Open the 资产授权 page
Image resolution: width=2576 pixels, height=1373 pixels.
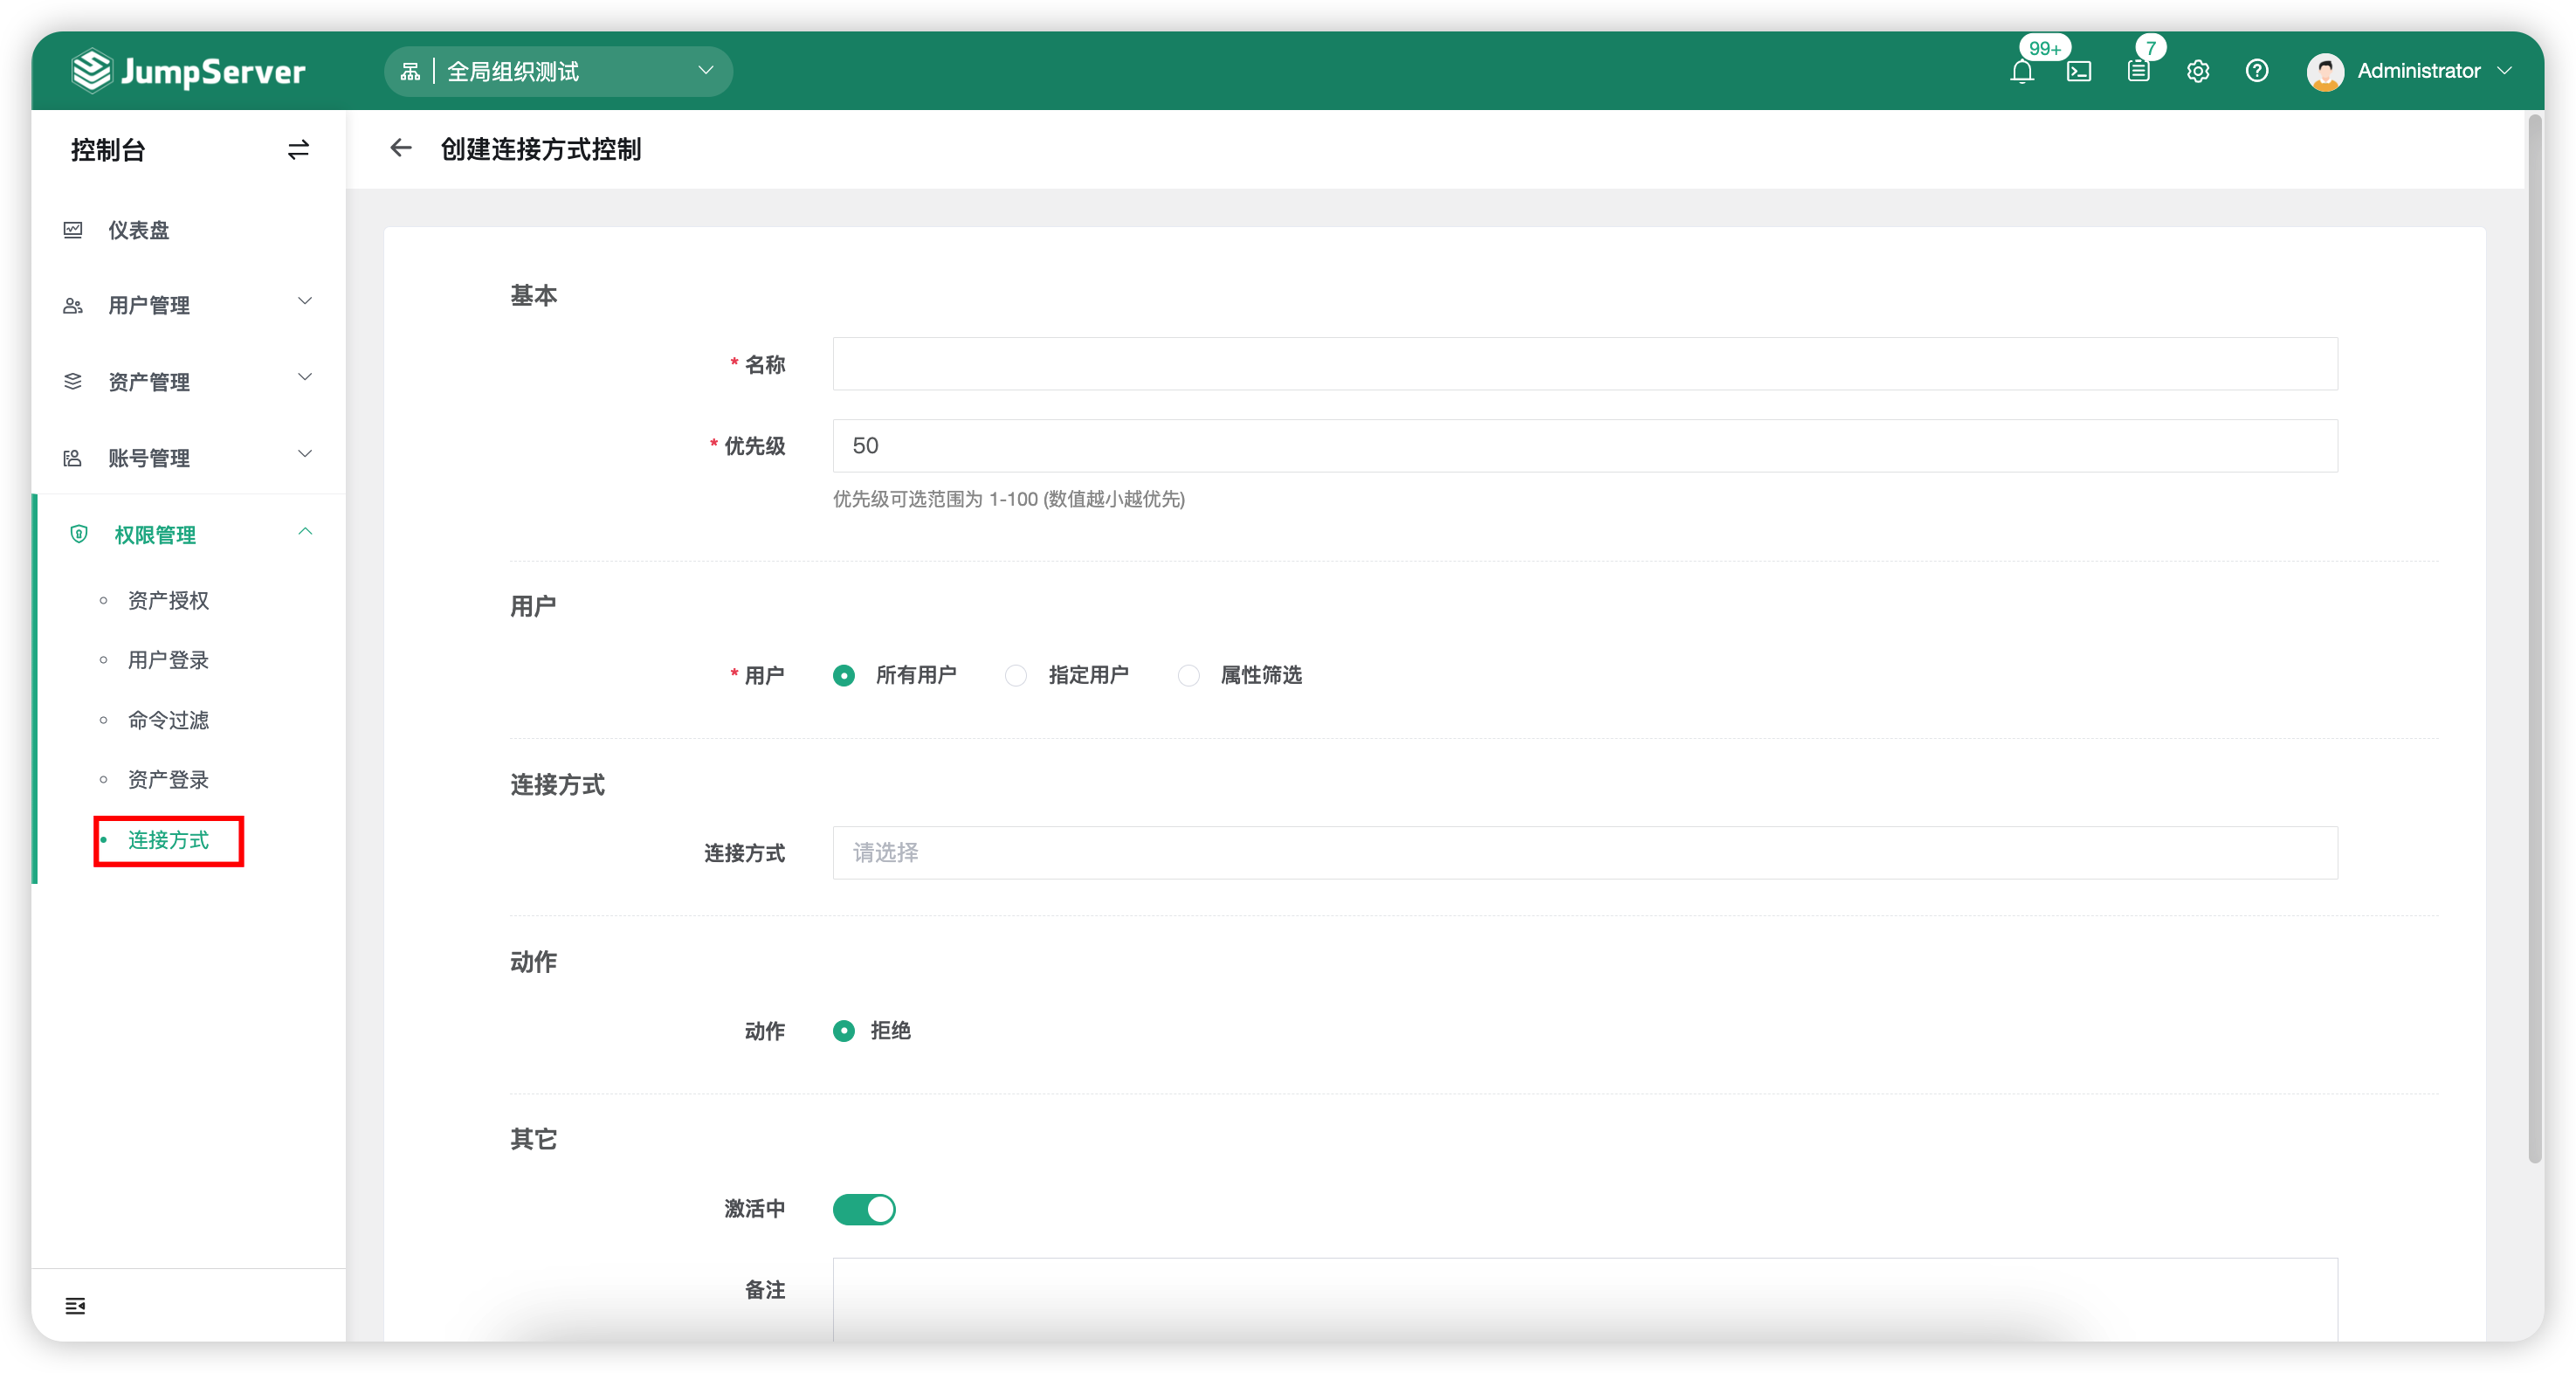point(166,600)
